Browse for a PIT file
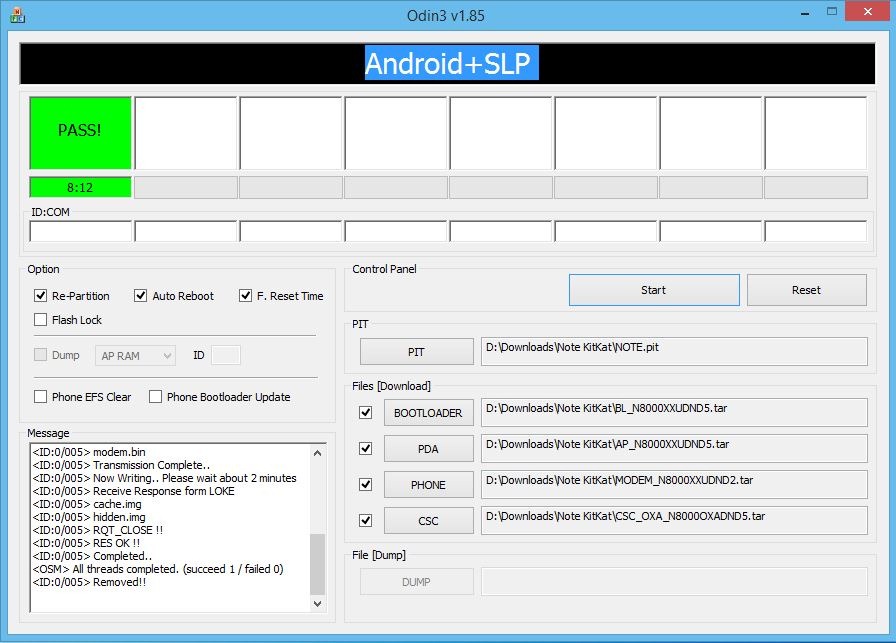Viewport: 896px width, 643px height. coord(417,352)
